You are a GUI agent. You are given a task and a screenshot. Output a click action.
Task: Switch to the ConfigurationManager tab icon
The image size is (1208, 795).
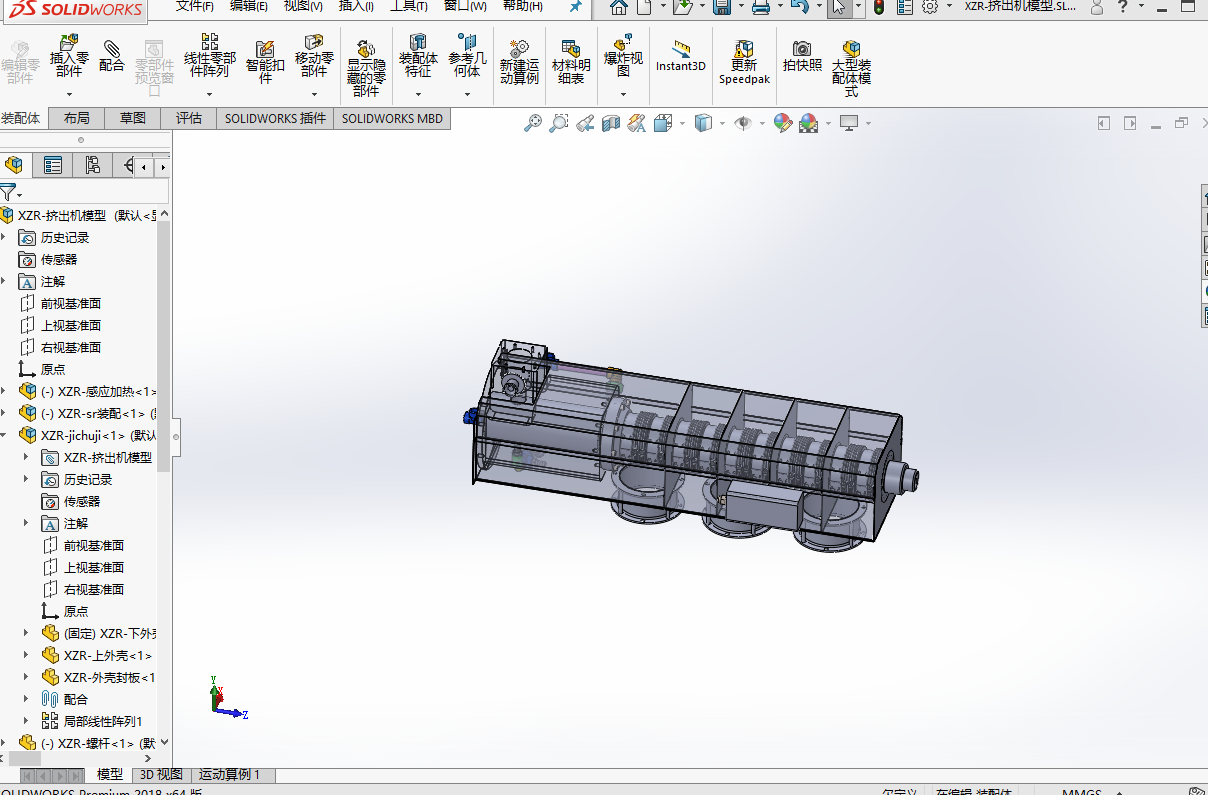92,165
